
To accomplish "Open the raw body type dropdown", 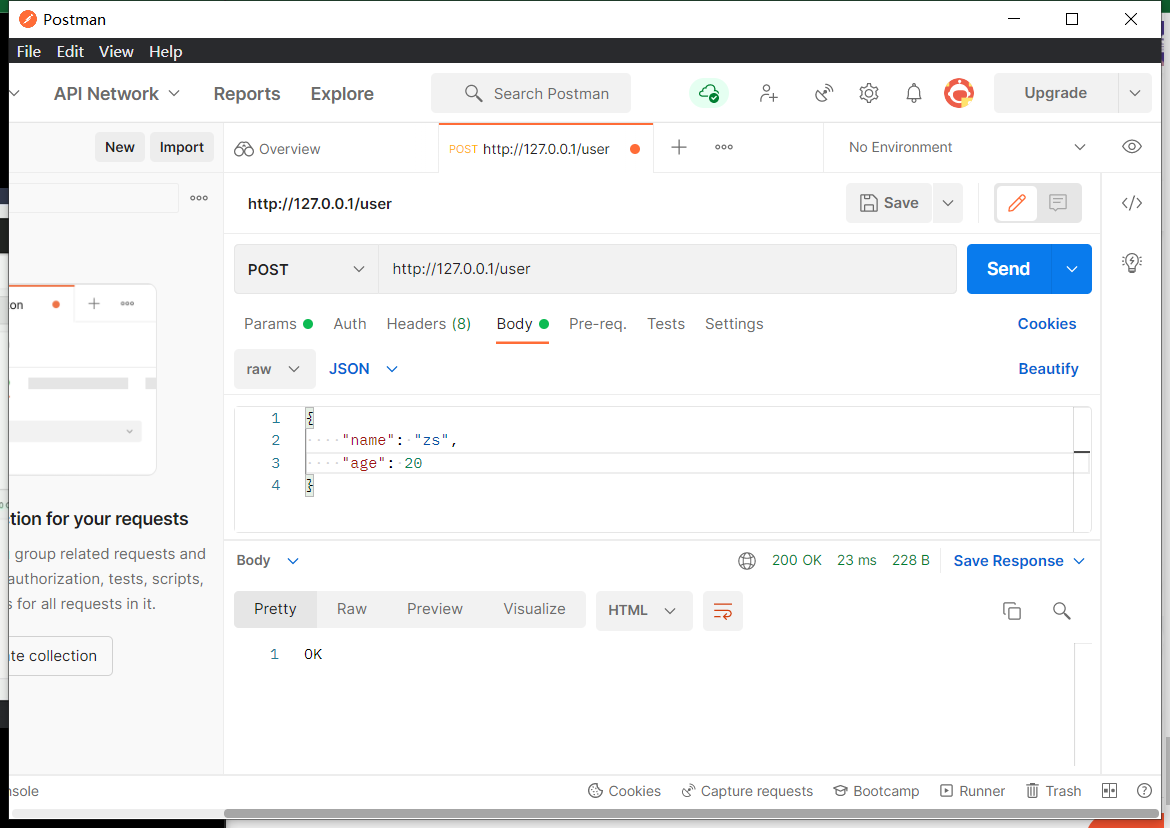I will point(274,369).
